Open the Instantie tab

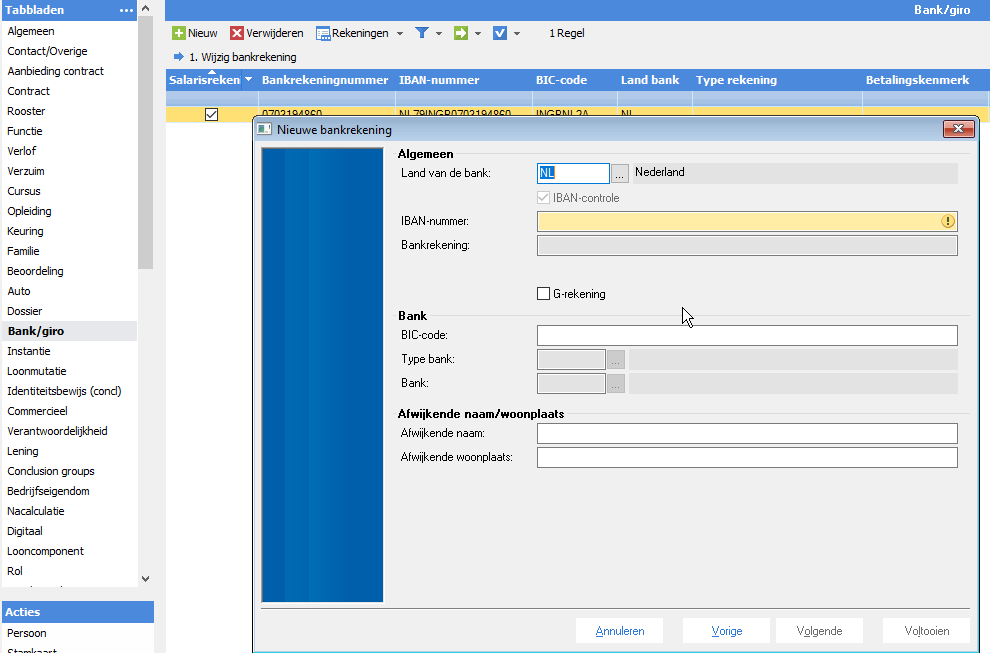pos(29,351)
